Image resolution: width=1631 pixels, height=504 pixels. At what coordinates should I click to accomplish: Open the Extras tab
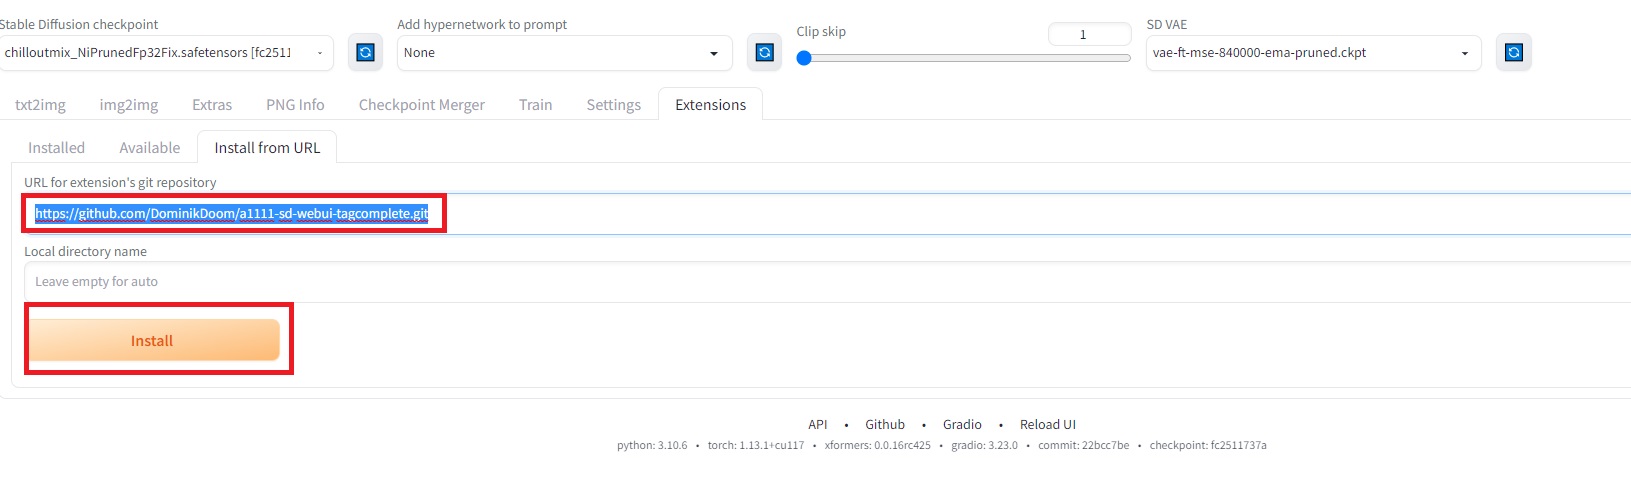tap(212, 105)
